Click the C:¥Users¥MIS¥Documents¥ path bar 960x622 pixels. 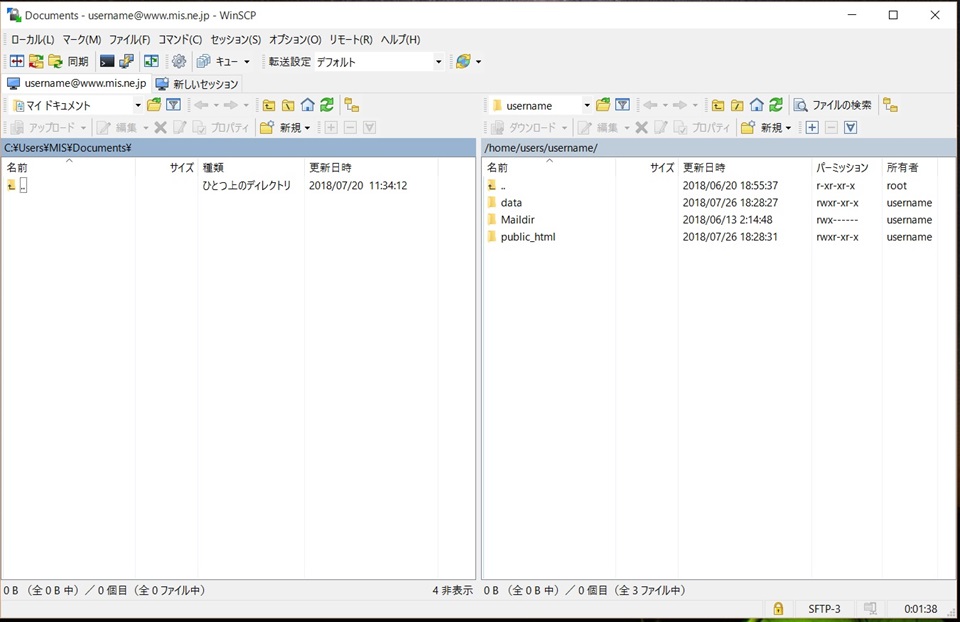point(238,148)
